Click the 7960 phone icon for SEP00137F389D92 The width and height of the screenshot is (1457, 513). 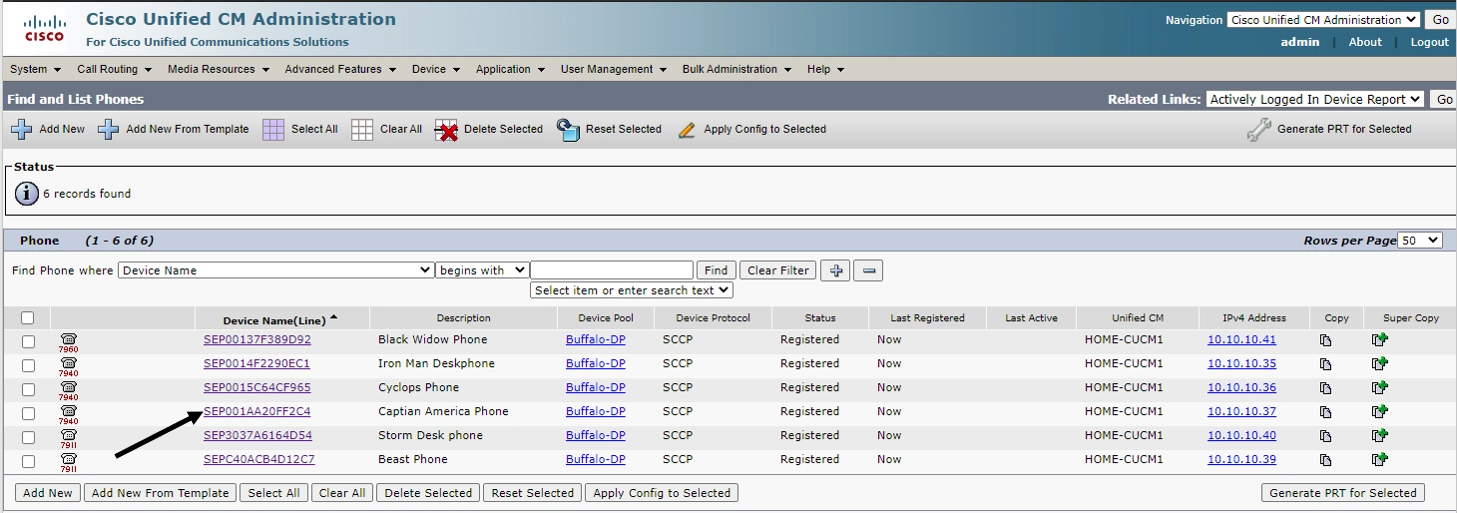tap(68, 343)
